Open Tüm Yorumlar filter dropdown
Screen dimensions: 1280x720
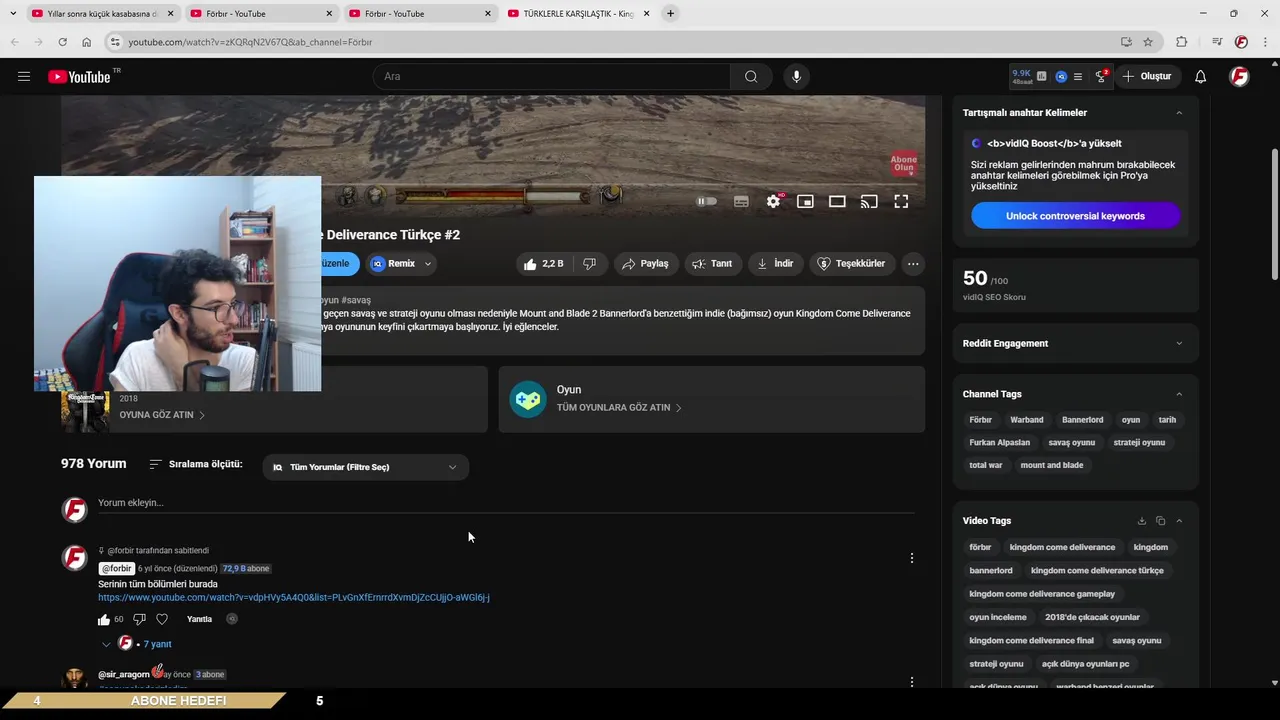[x=365, y=467]
